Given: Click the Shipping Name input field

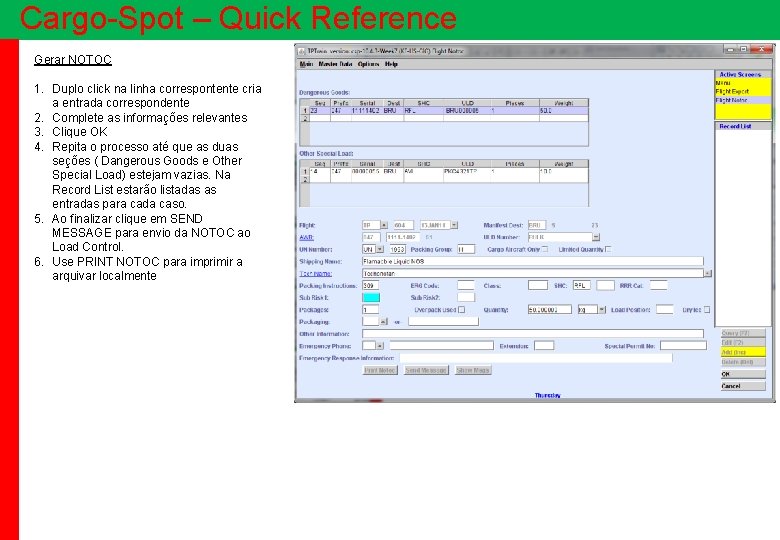Looking at the screenshot, I should (x=533, y=261).
